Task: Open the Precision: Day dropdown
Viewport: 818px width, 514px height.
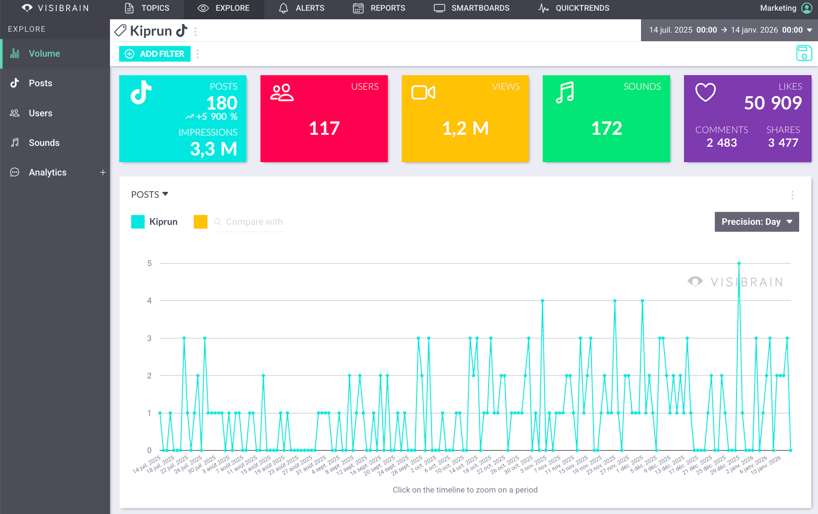Action: point(756,222)
